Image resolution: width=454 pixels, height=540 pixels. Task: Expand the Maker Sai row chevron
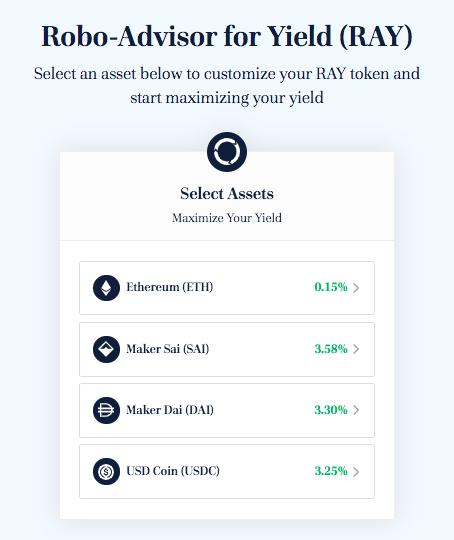[x=356, y=349]
